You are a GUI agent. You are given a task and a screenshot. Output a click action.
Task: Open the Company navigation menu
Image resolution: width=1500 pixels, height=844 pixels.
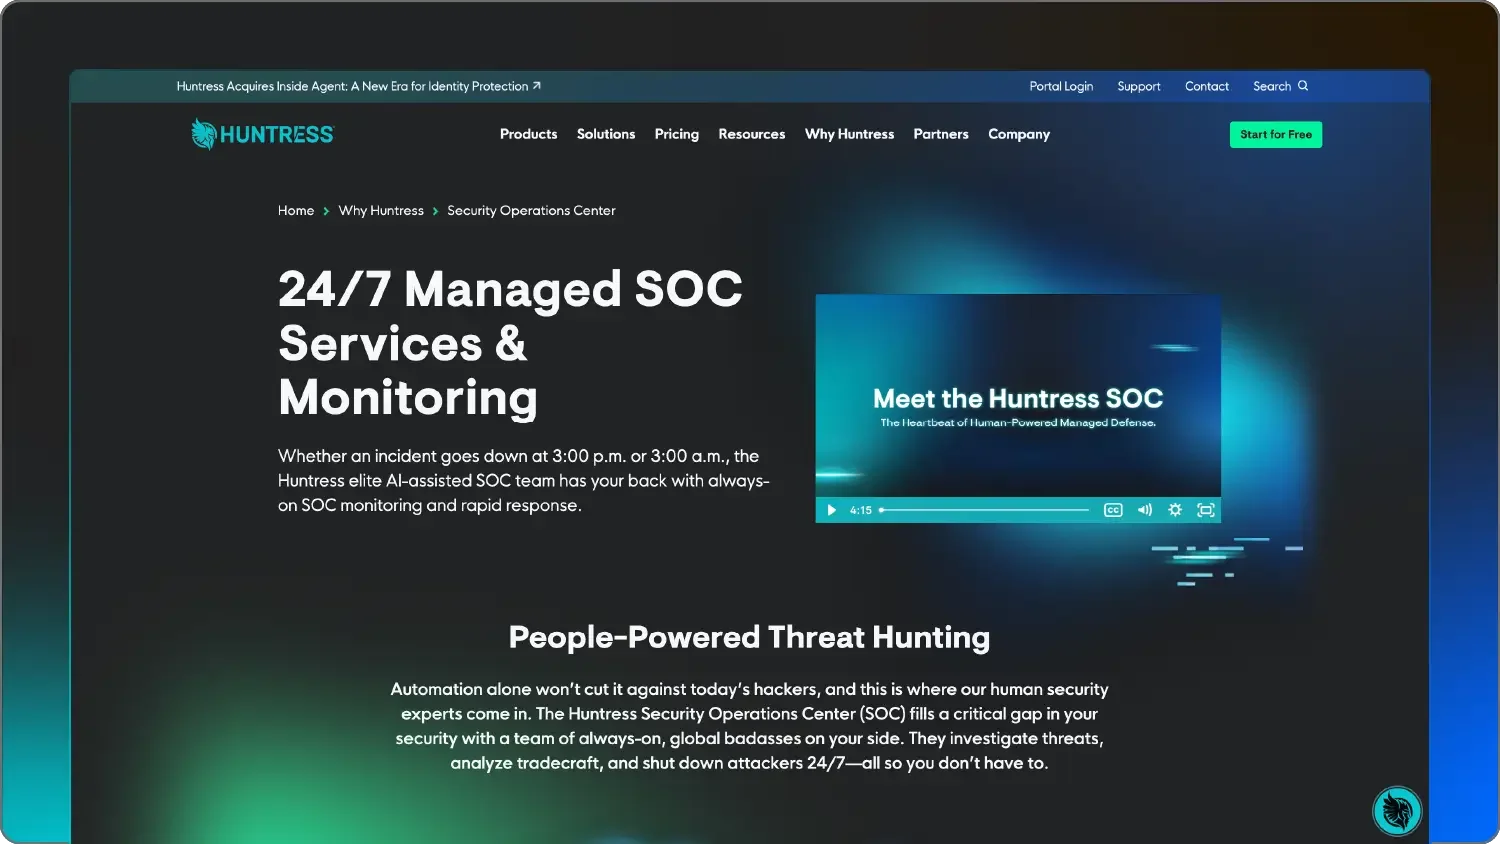coord(1018,133)
